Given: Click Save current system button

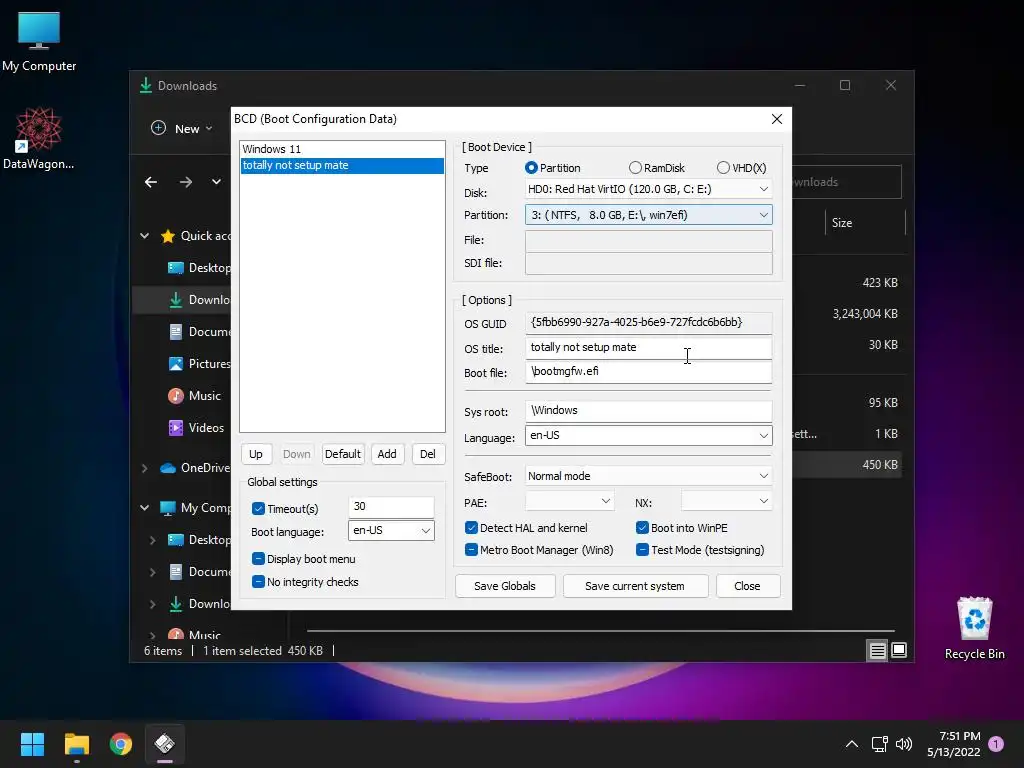Looking at the screenshot, I should [635, 586].
